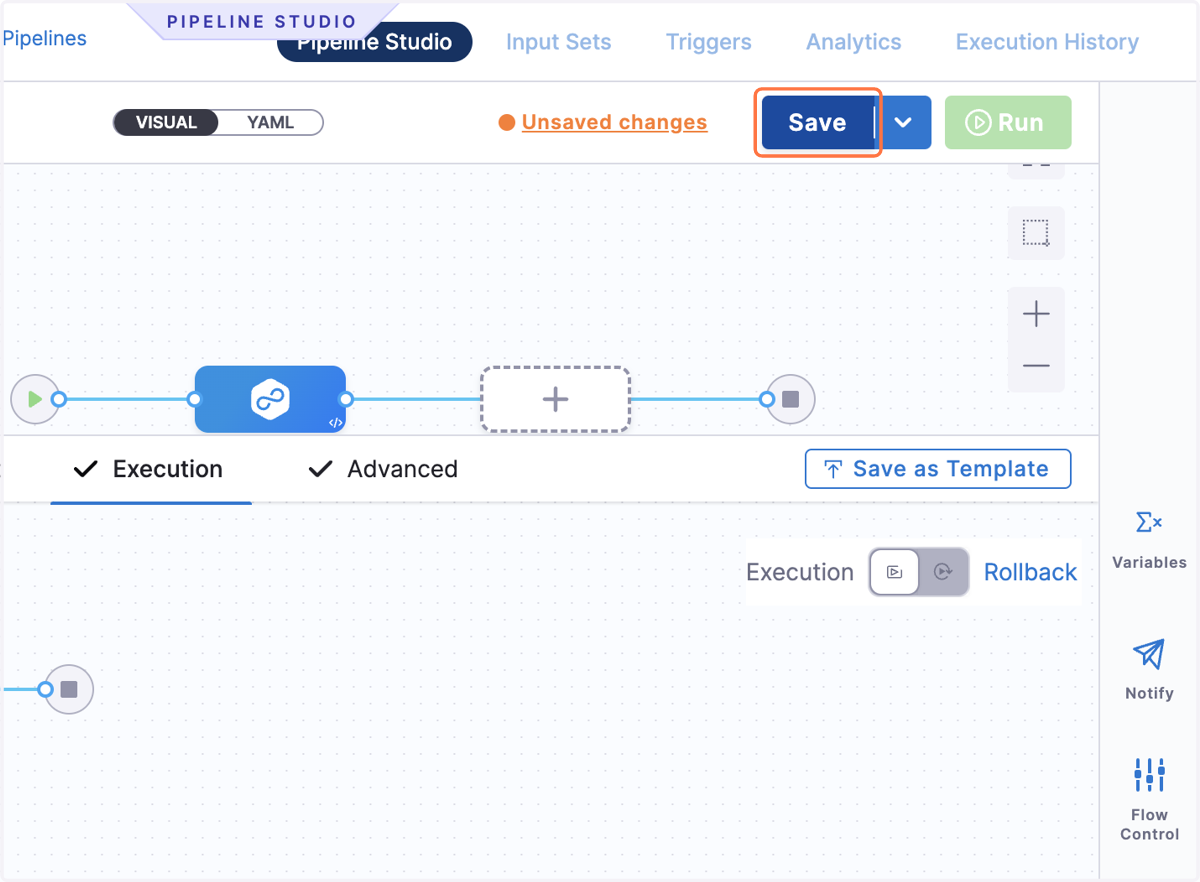Switch to the Analytics tab

coord(854,42)
